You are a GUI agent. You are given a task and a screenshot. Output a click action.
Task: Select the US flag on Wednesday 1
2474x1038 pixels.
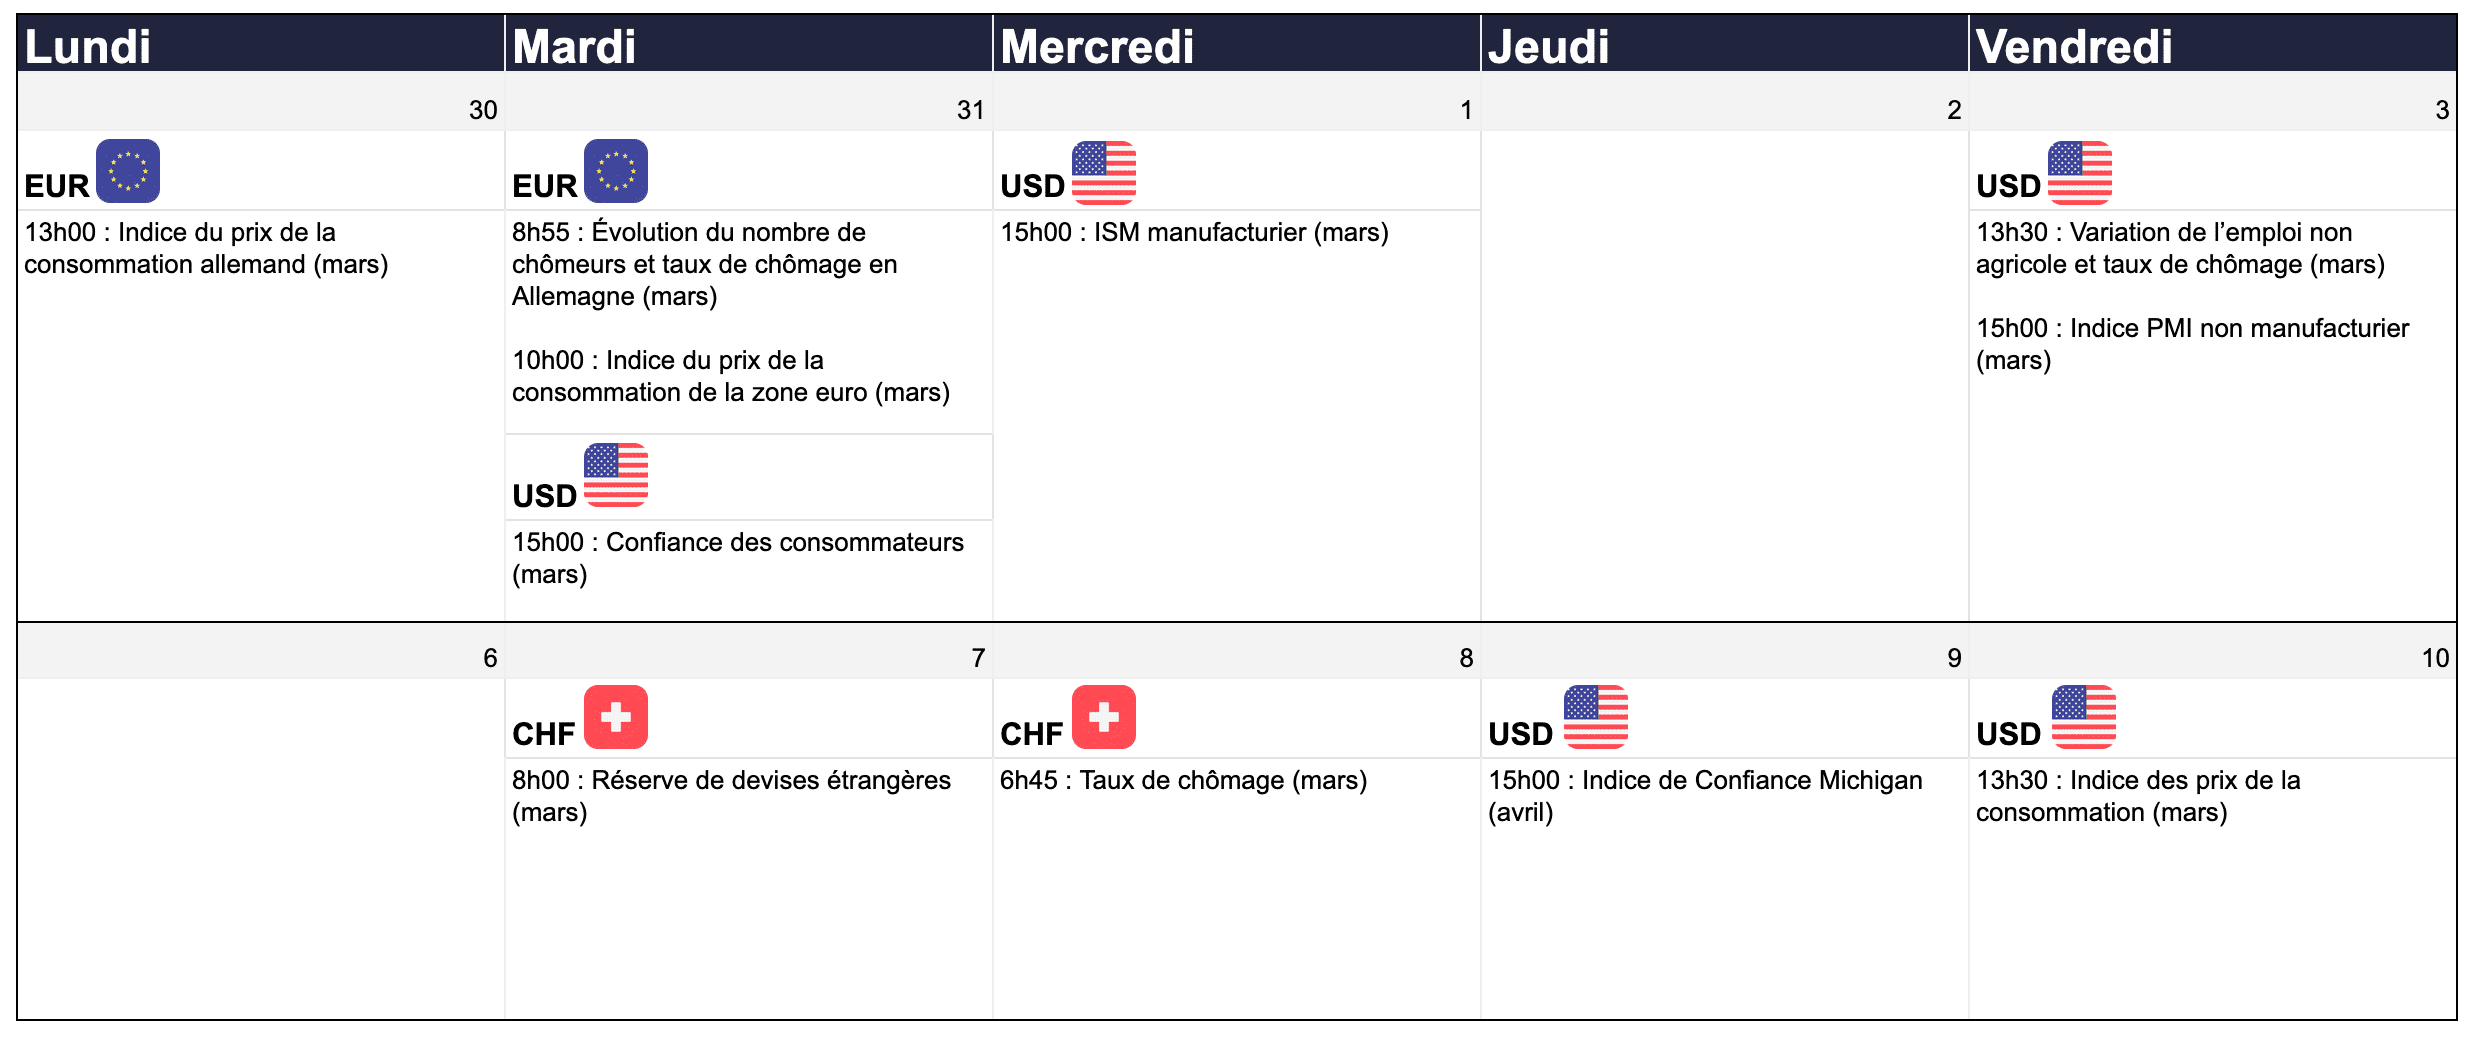pyautogui.click(x=1104, y=172)
